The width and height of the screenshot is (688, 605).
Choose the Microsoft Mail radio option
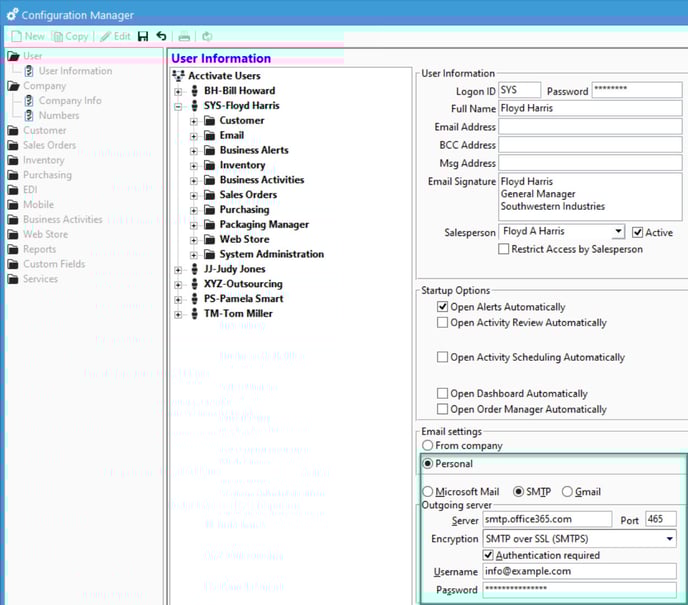pos(427,492)
